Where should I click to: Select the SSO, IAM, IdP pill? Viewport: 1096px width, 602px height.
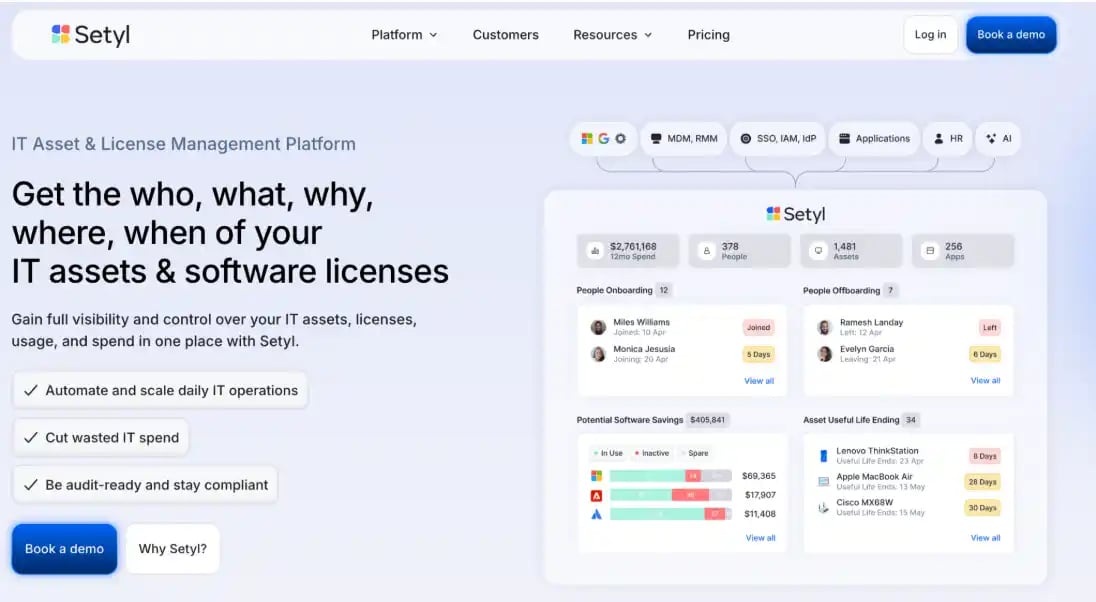778,138
